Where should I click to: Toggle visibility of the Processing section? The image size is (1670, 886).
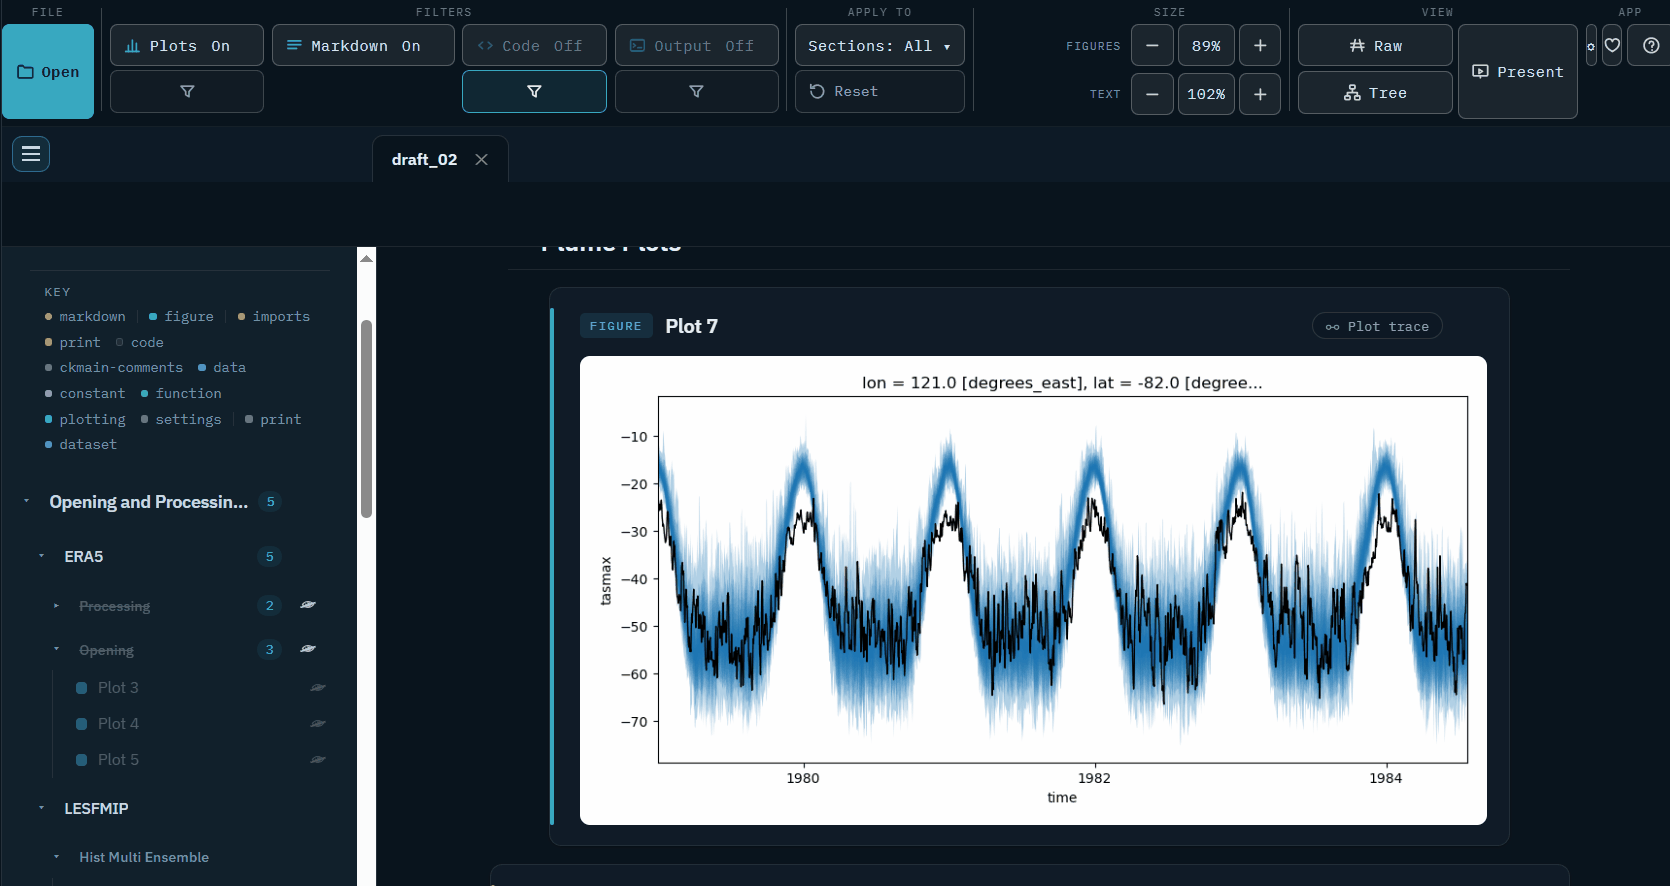308,605
